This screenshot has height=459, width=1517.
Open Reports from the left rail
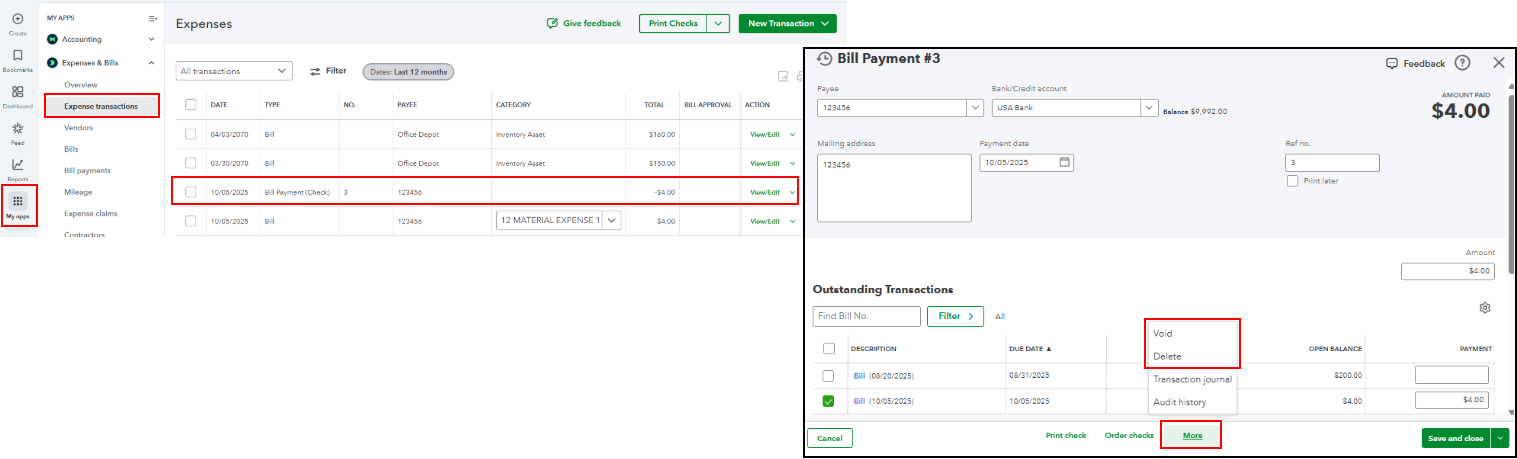coord(18,164)
